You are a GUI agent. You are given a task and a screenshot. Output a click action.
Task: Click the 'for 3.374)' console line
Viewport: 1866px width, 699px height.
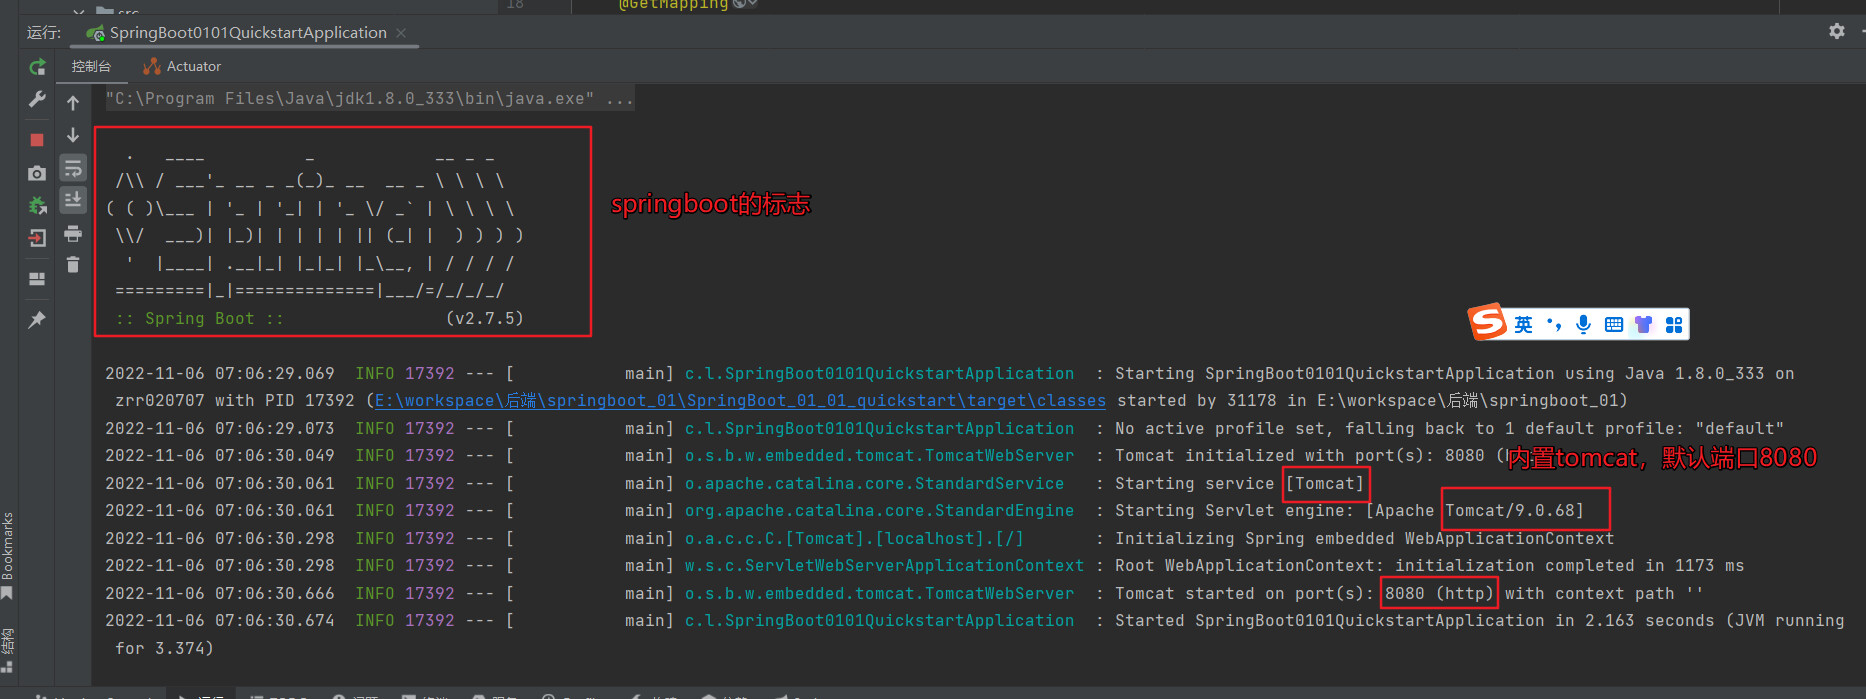point(164,648)
